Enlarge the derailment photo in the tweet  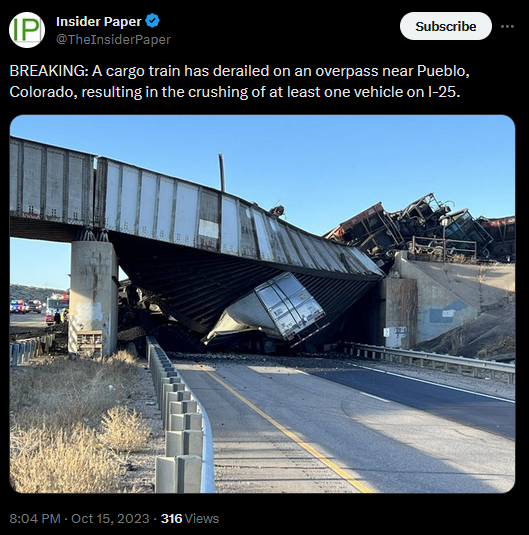coord(262,304)
